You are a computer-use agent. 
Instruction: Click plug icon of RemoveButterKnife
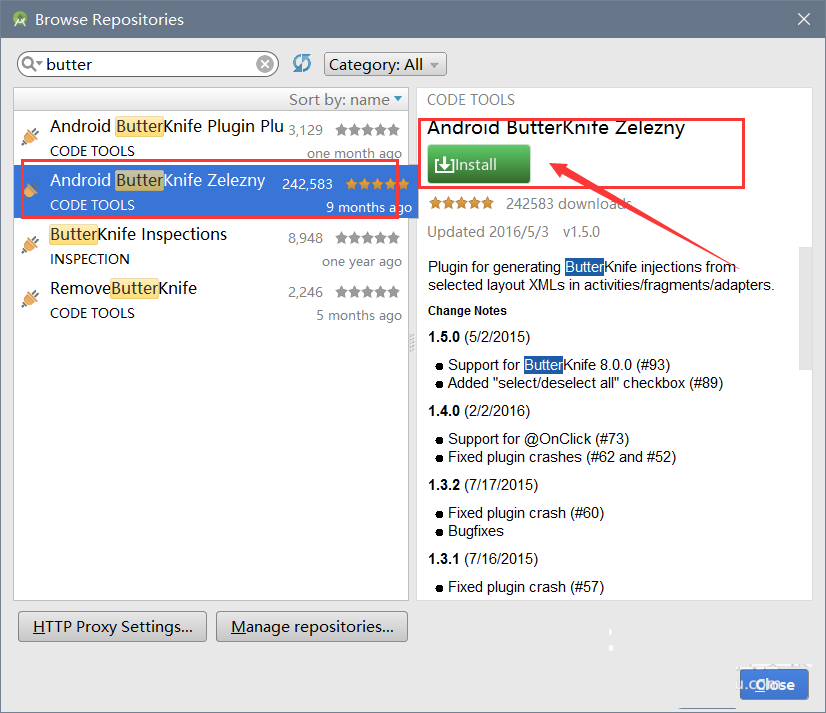(31, 298)
